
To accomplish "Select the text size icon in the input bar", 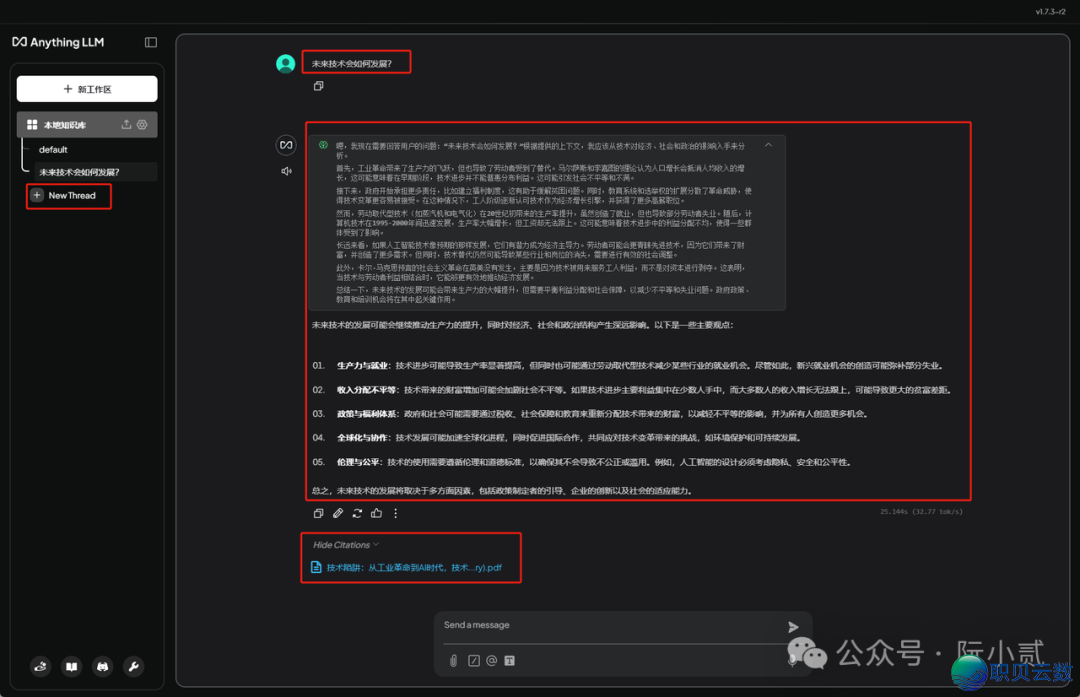I will (508, 660).
